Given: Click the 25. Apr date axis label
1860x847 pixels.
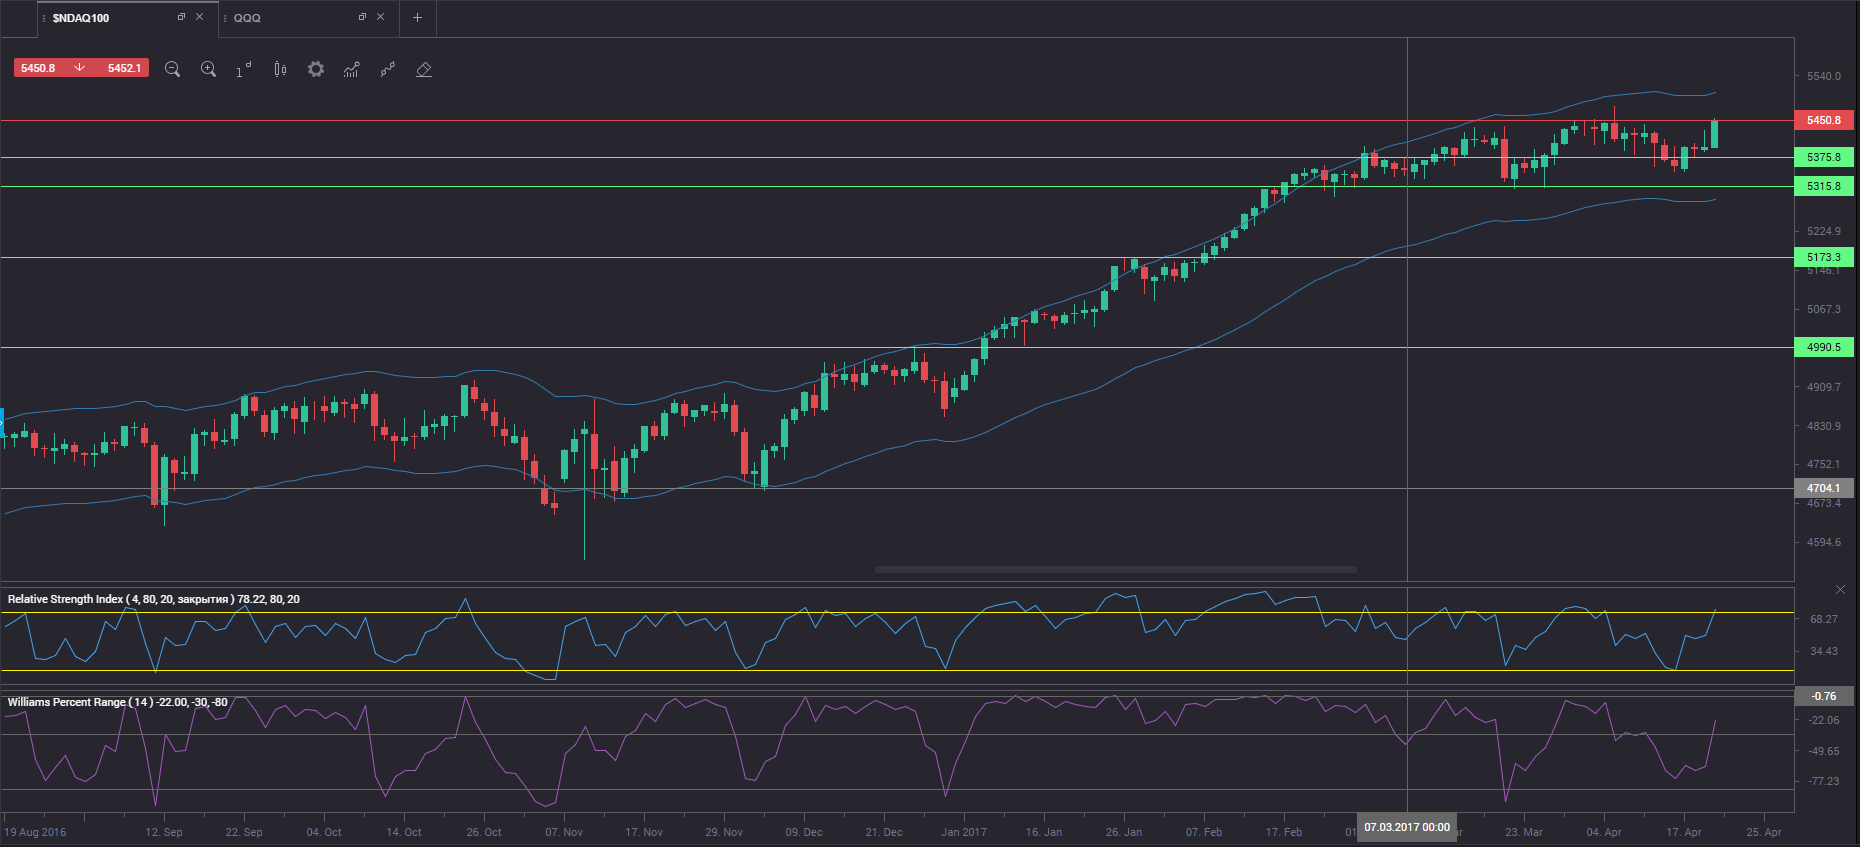Looking at the screenshot, I should click(x=1764, y=832).
